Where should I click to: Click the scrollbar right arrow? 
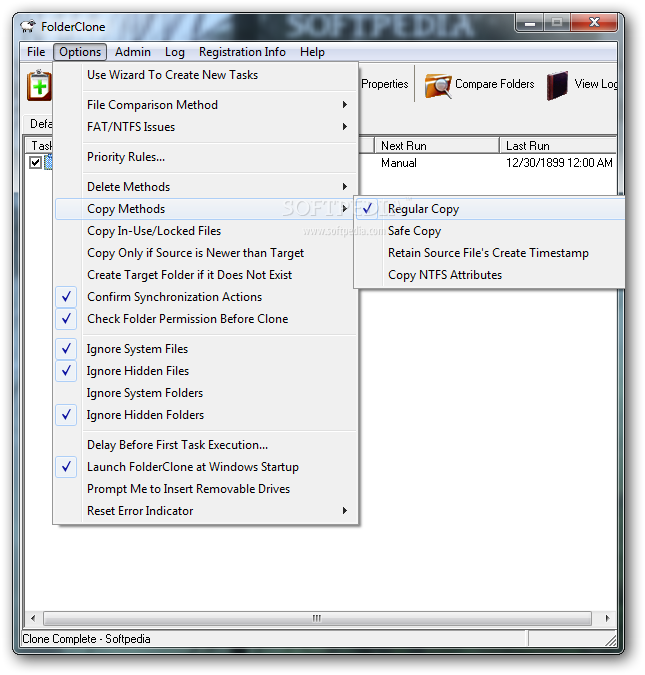tap(607, 619)
